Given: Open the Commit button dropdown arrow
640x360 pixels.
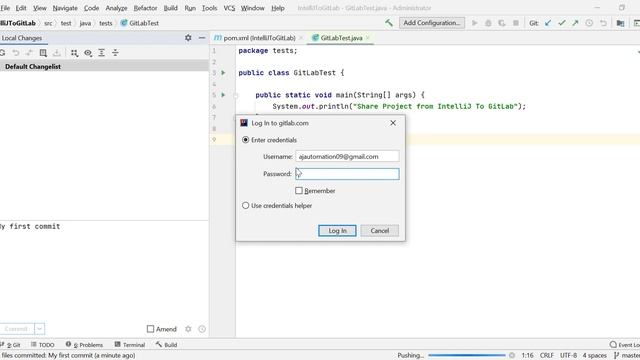Looking at the screenshot, I should pyautogui.click(x=40, y=329).
